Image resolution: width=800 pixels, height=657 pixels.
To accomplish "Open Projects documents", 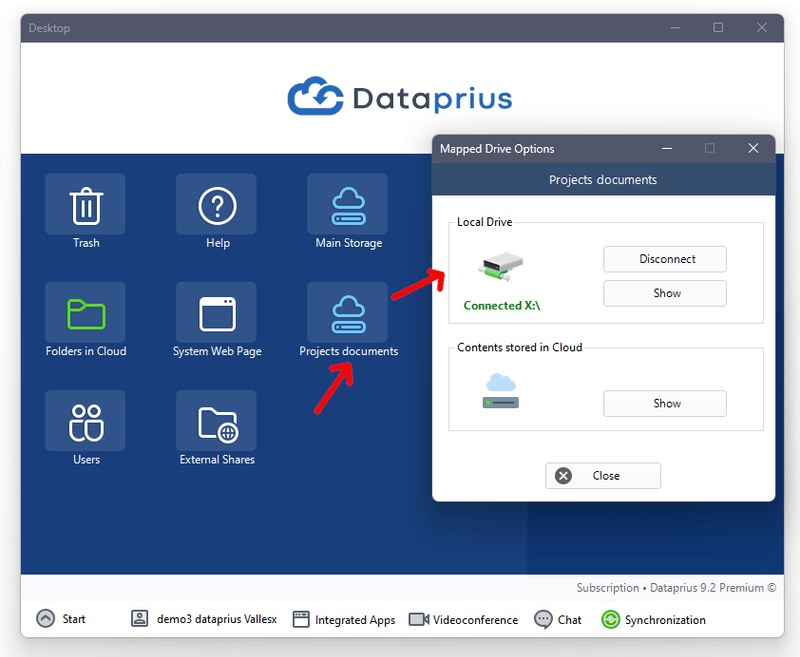I will (x=347, y=313).
